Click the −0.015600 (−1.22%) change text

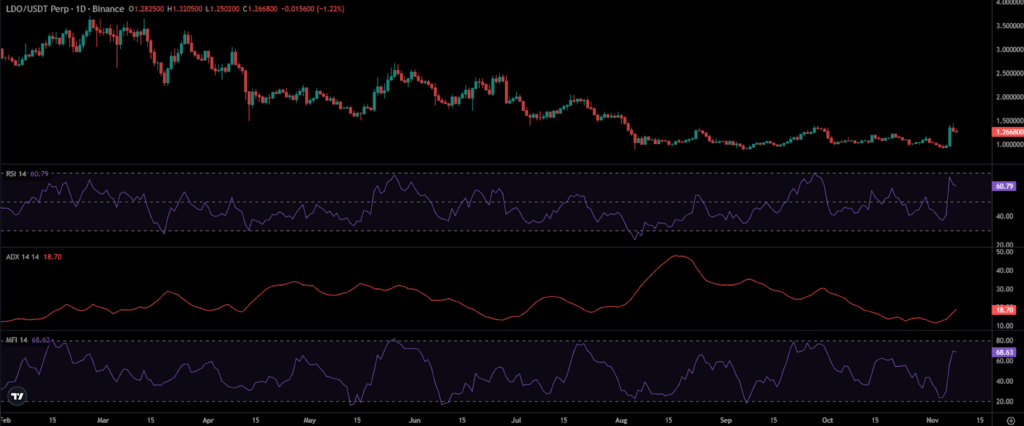click(x=312, y=9)
